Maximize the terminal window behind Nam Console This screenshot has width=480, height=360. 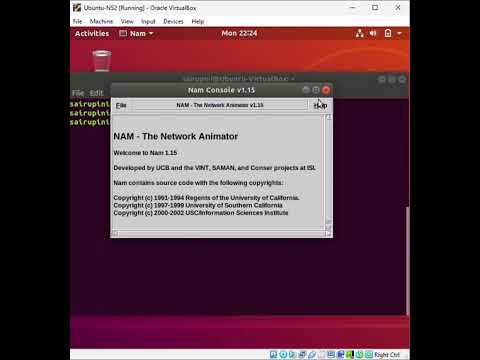coord(392,79)
